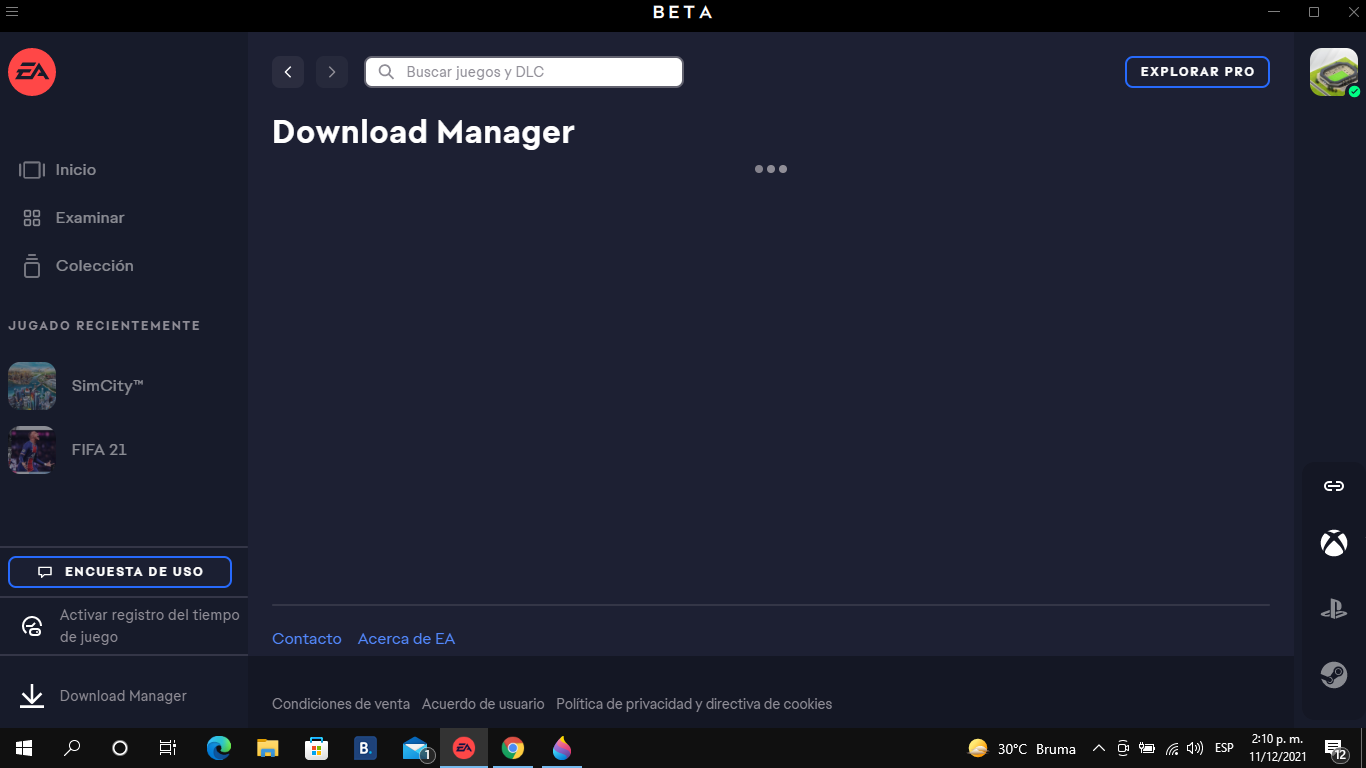Click the EA logo in sidebar
The image size is (1366, 768).
(32, 72)
